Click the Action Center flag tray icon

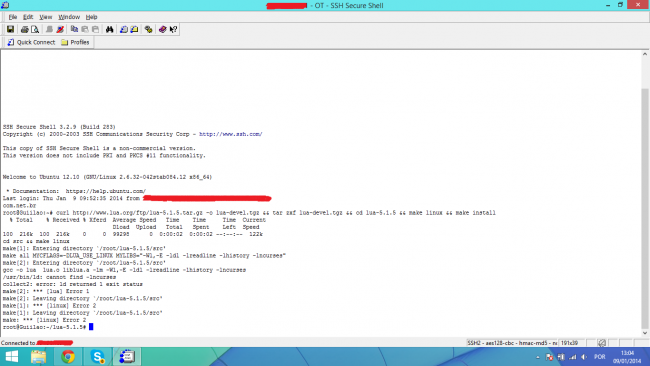pos(549,357)
